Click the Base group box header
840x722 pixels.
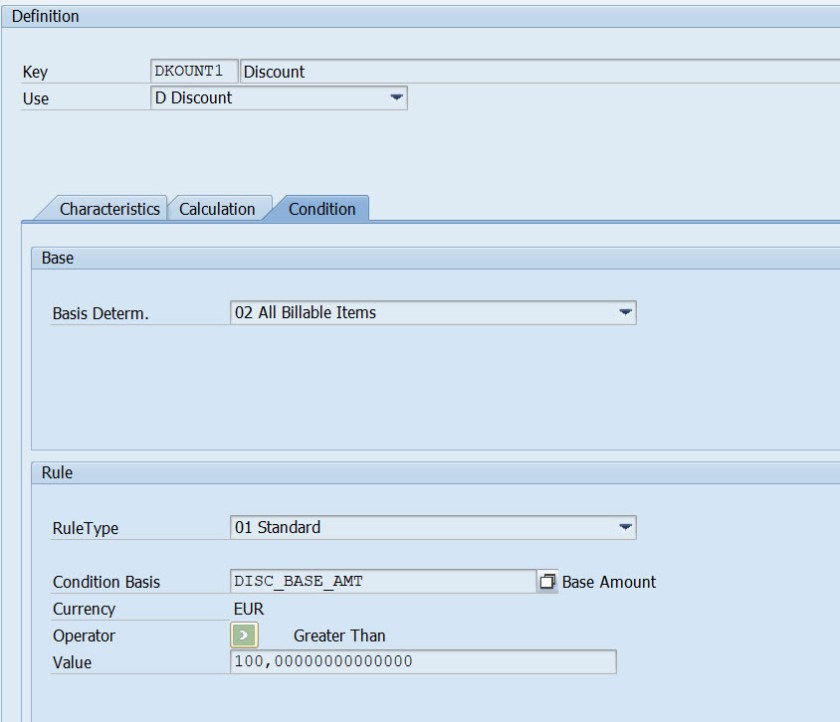pyautogui.click(x=58, y=257)
